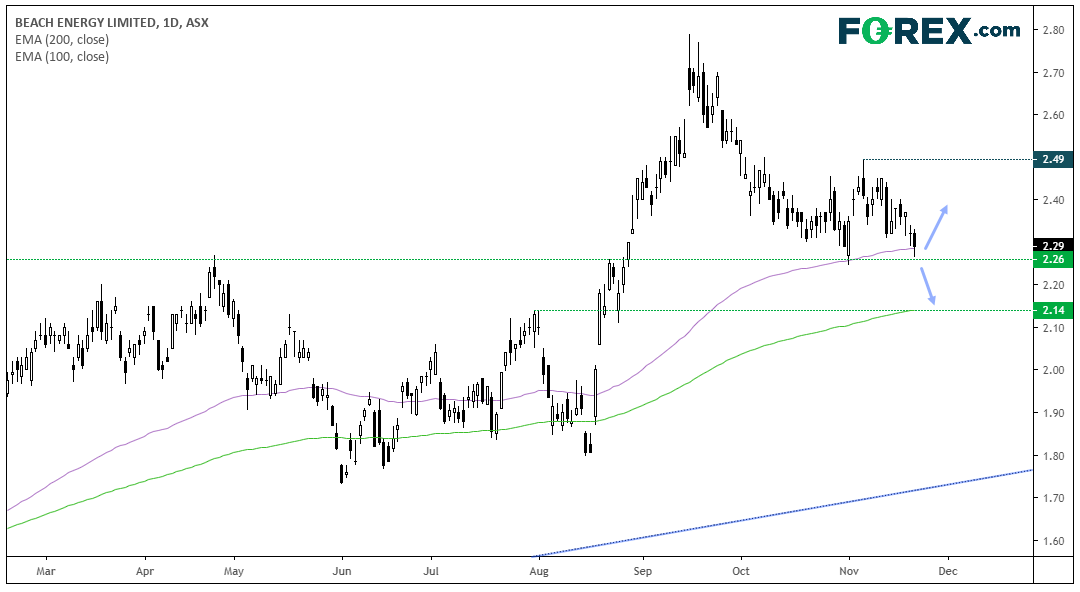Click the 2.14 support level tag
Image resolution: width=1080 pixels, height=592 pixels.
[x=1053, y=310]
